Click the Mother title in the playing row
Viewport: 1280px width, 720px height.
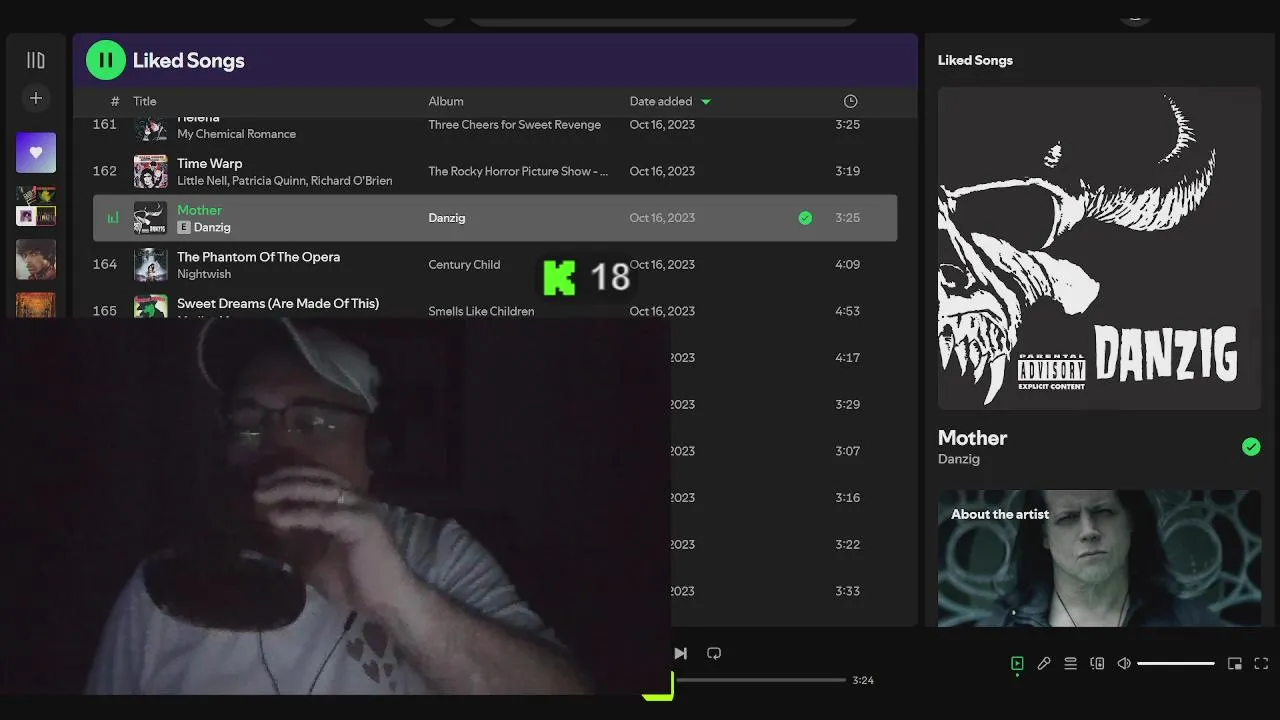199,210
